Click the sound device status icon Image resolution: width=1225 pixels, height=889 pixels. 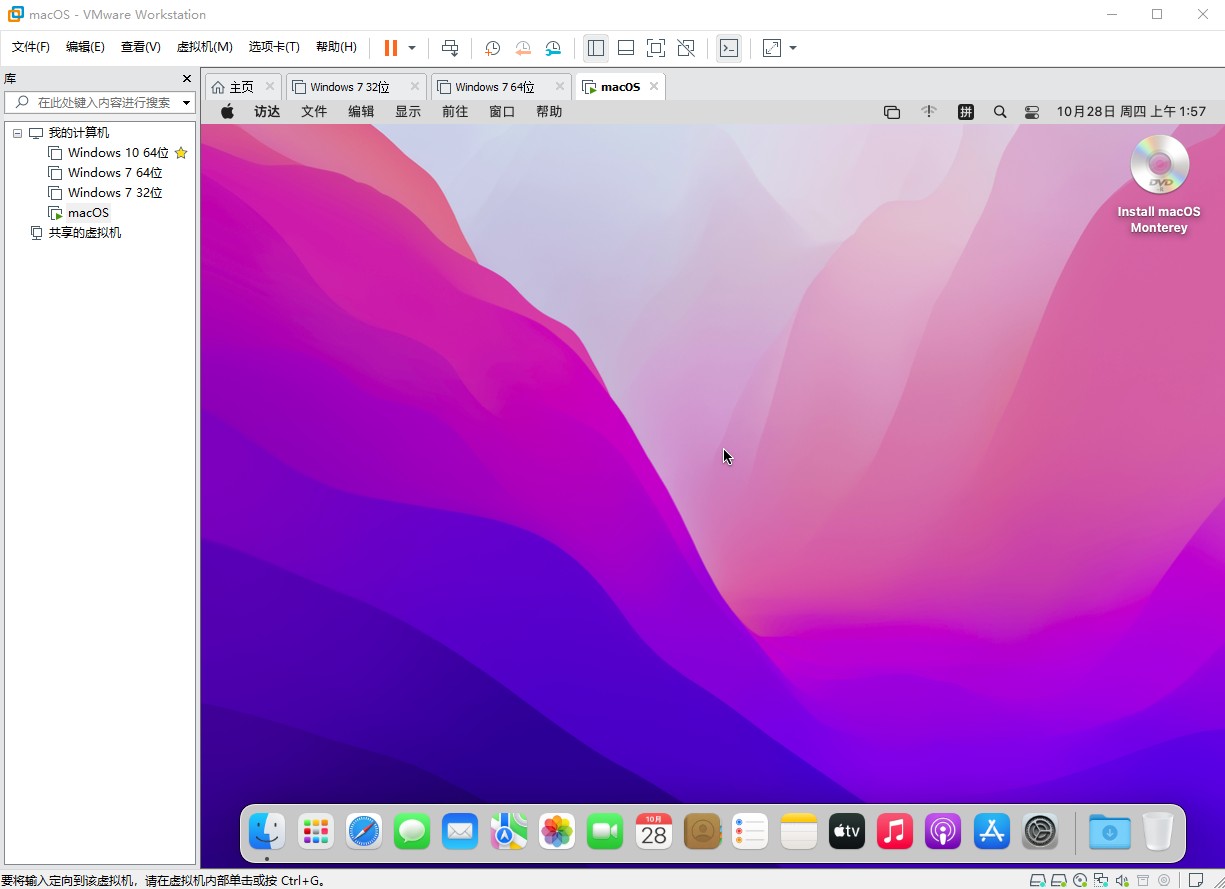click(x=1122, y=881)
